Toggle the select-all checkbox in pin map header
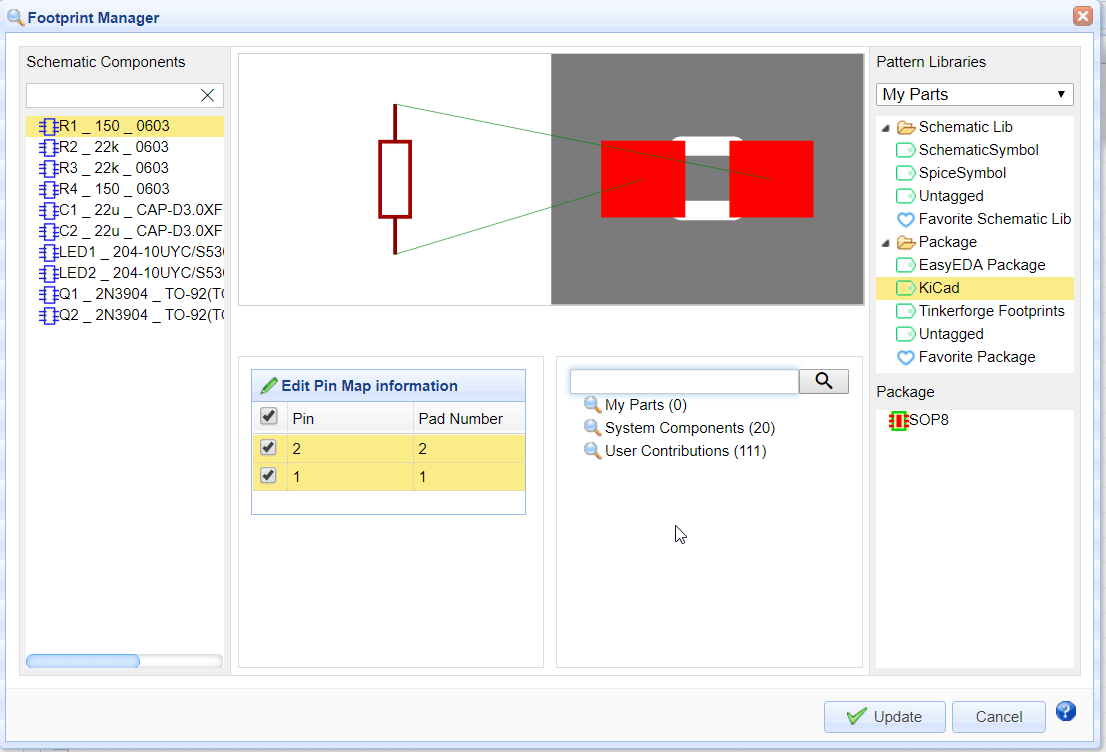The width and height of the screenshot is (1106, 752). tap(269, 417)
